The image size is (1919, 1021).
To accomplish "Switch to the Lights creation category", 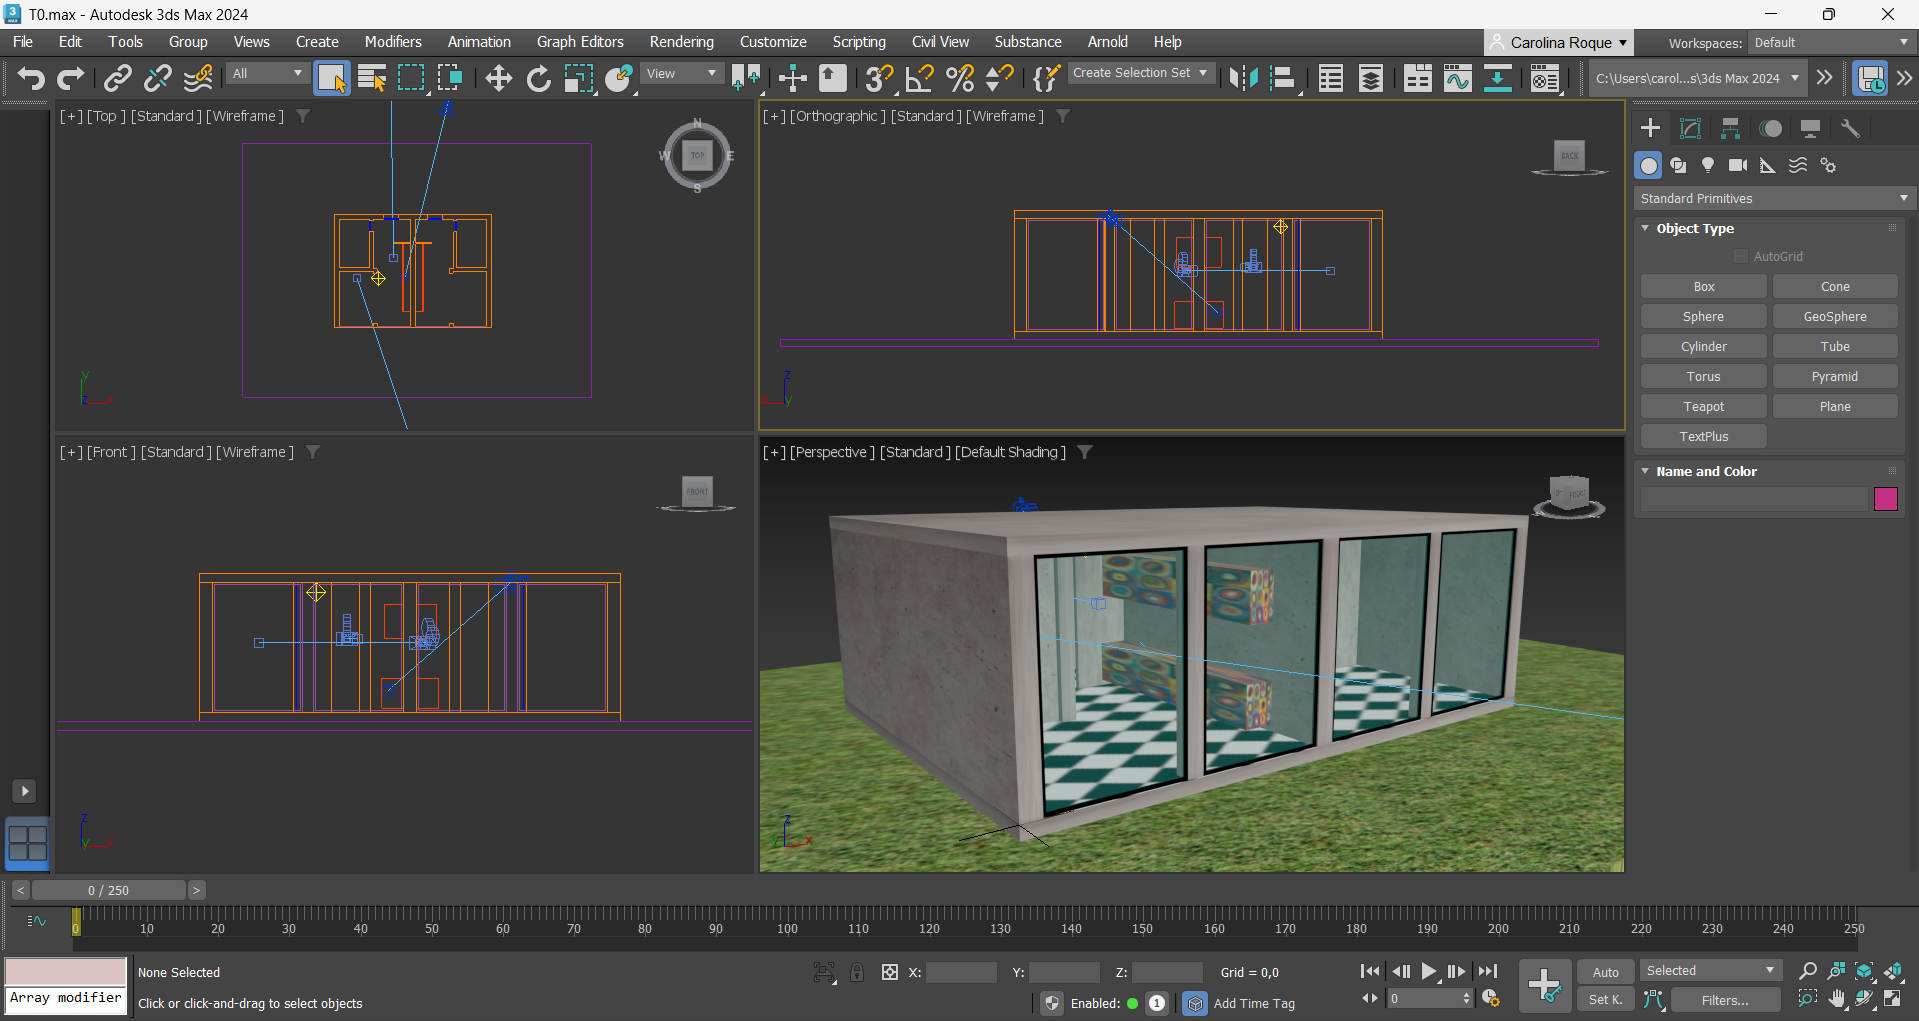I will [x=1708, y=165].
